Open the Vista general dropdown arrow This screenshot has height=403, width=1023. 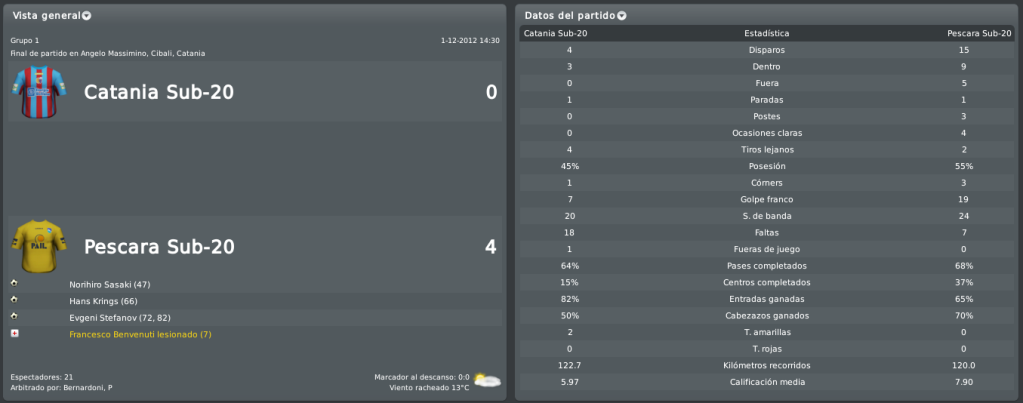[x=87, y=16]
